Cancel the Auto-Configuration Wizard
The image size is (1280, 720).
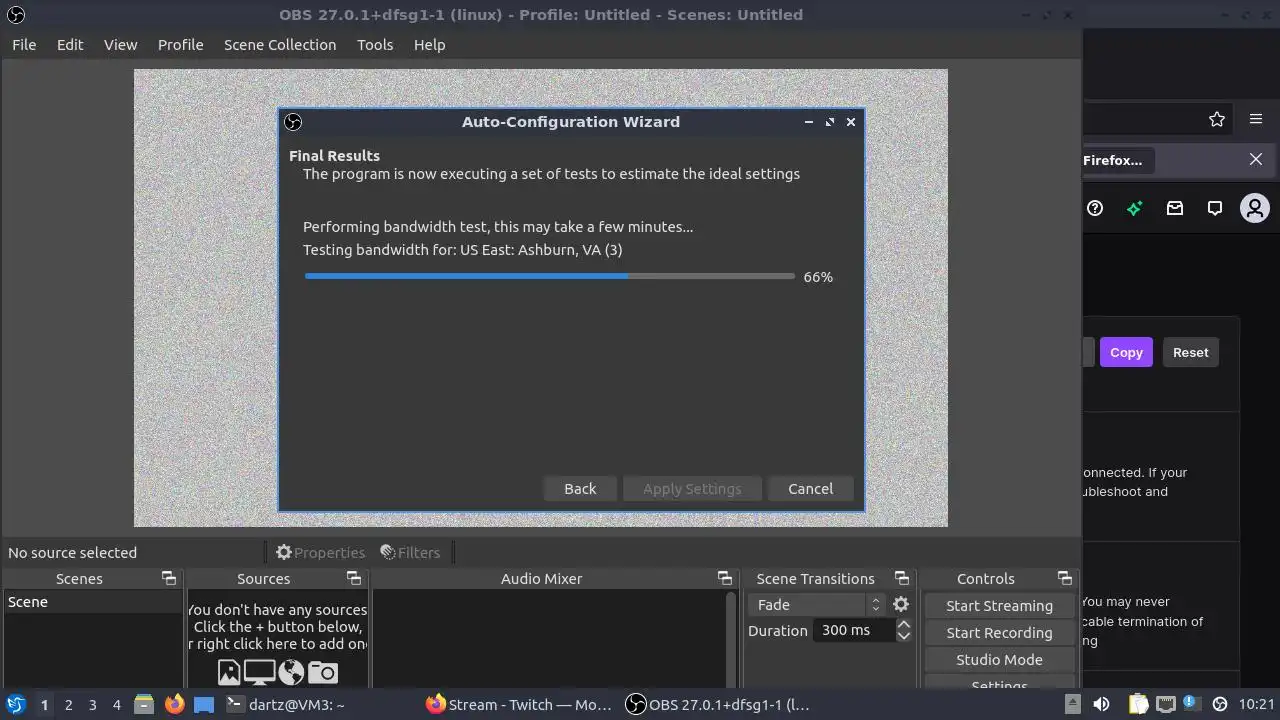[x=810, y=489]
